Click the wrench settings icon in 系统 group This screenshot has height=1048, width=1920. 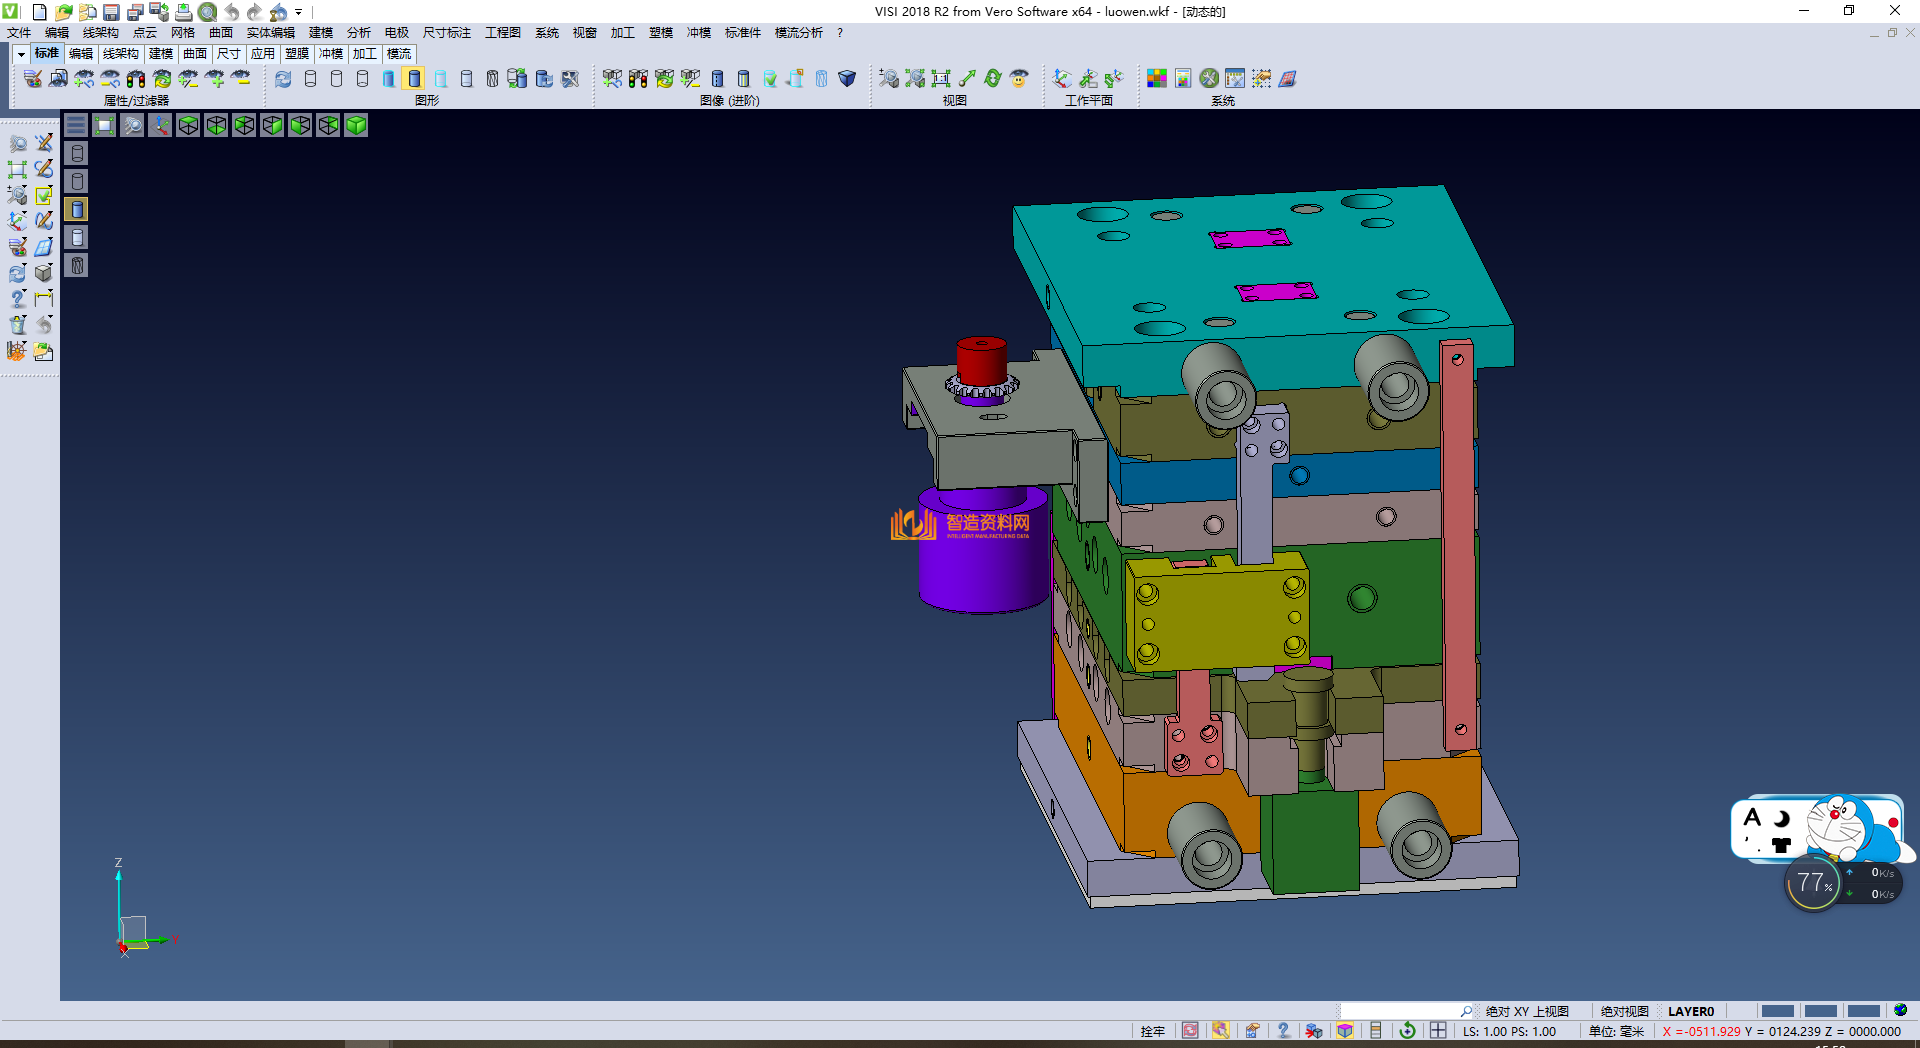1209,78
